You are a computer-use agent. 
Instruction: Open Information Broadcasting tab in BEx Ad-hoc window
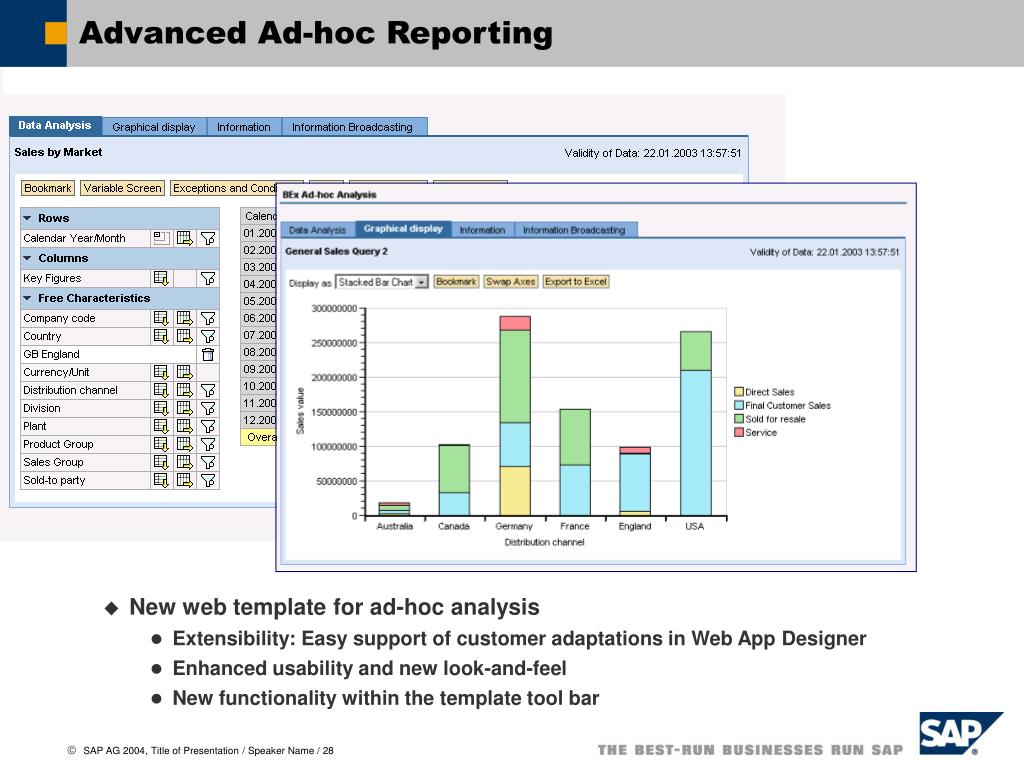[x=574, y=230]
